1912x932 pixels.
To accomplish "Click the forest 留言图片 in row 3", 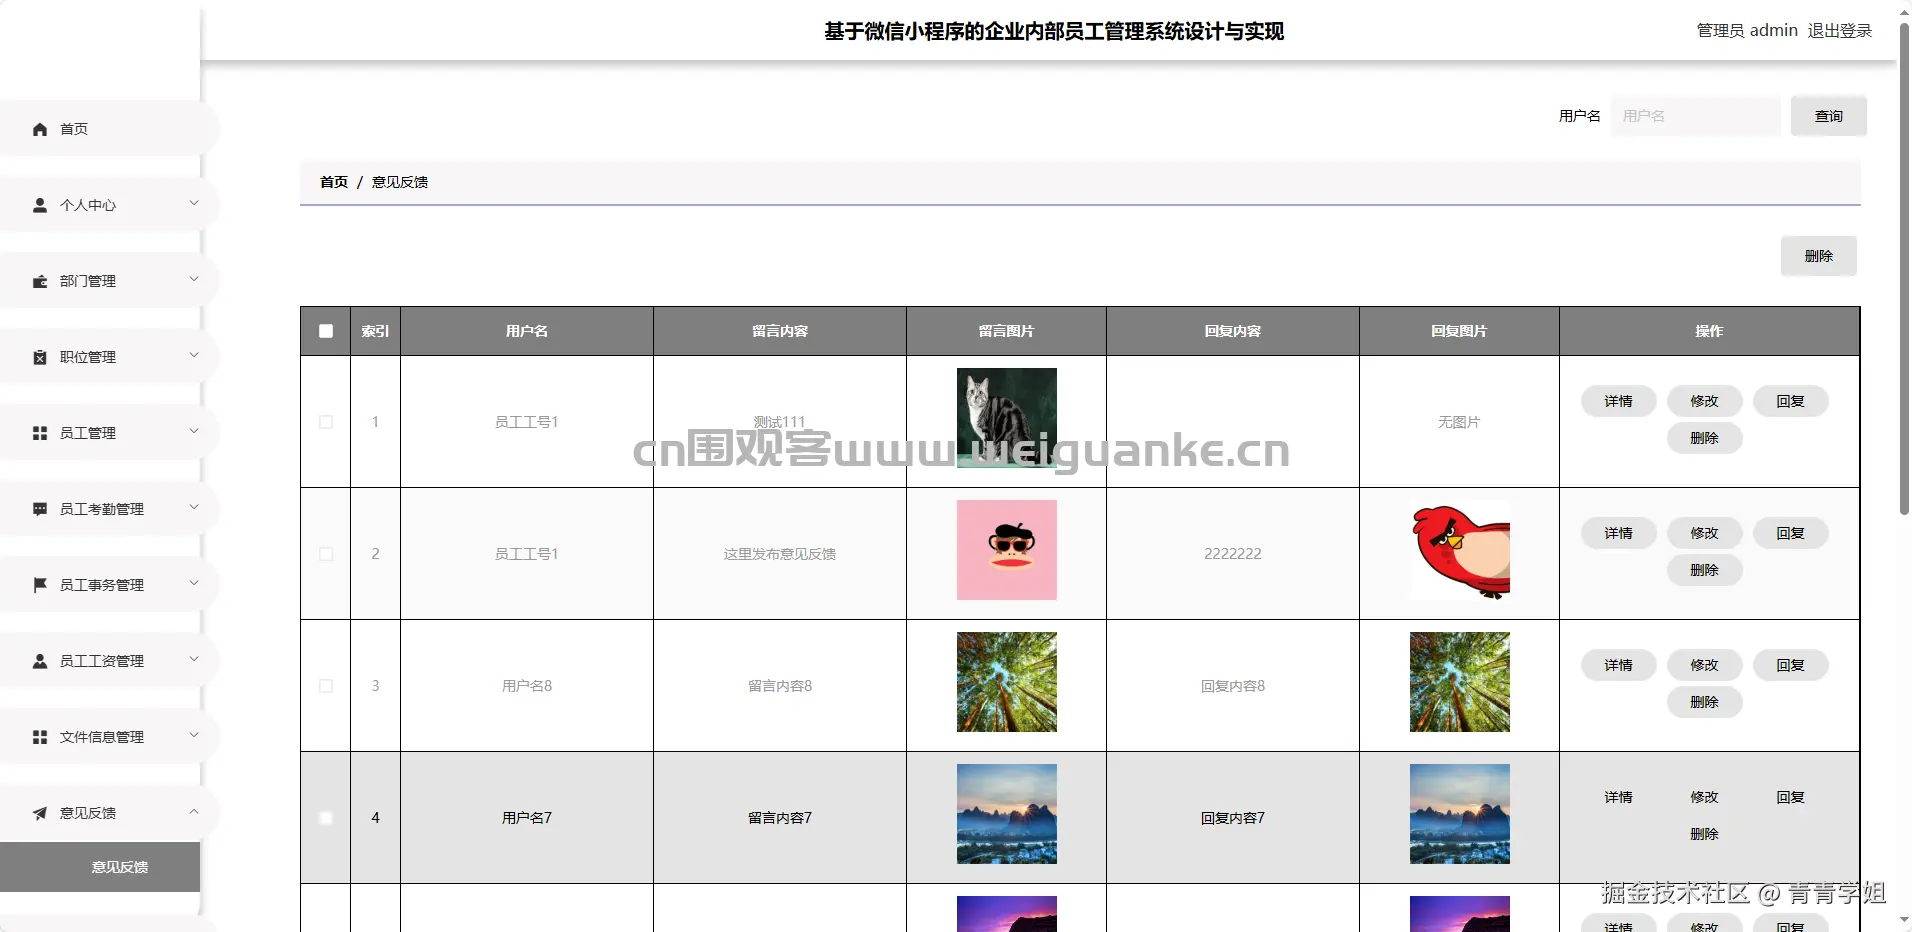I will [1006, 682].
